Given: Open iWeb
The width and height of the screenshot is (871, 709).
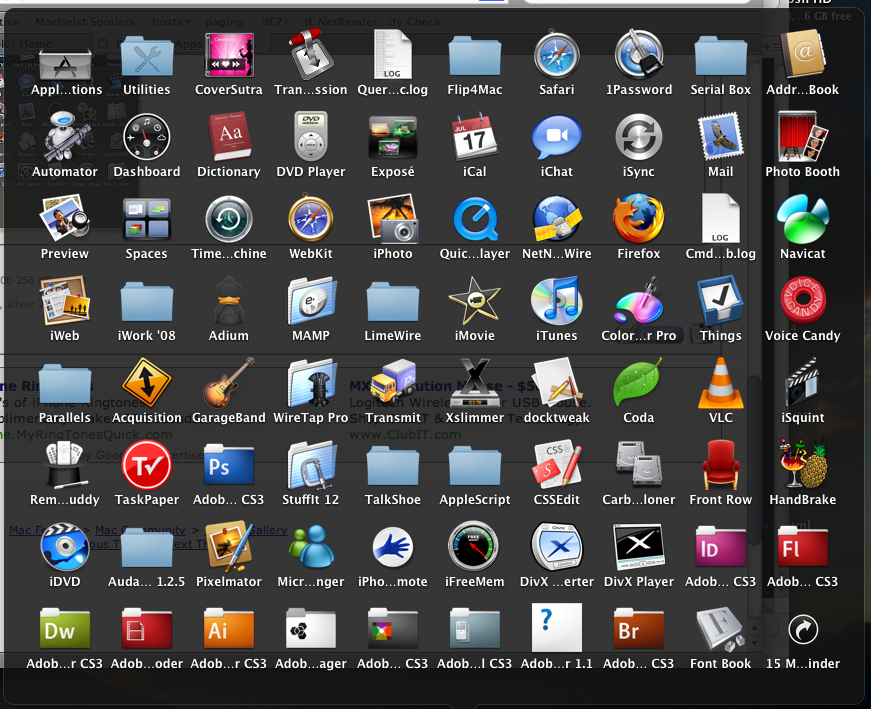Looking at the screenshot, I should (65, 301).
